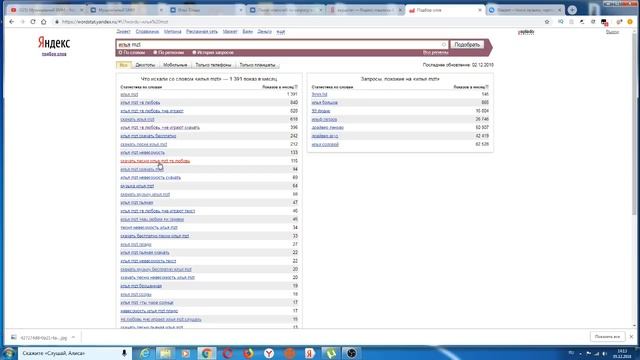Open the red visited query with 115 impressions
The height and width of the screenshot is (360, 640).
click(x=155, y=161)
